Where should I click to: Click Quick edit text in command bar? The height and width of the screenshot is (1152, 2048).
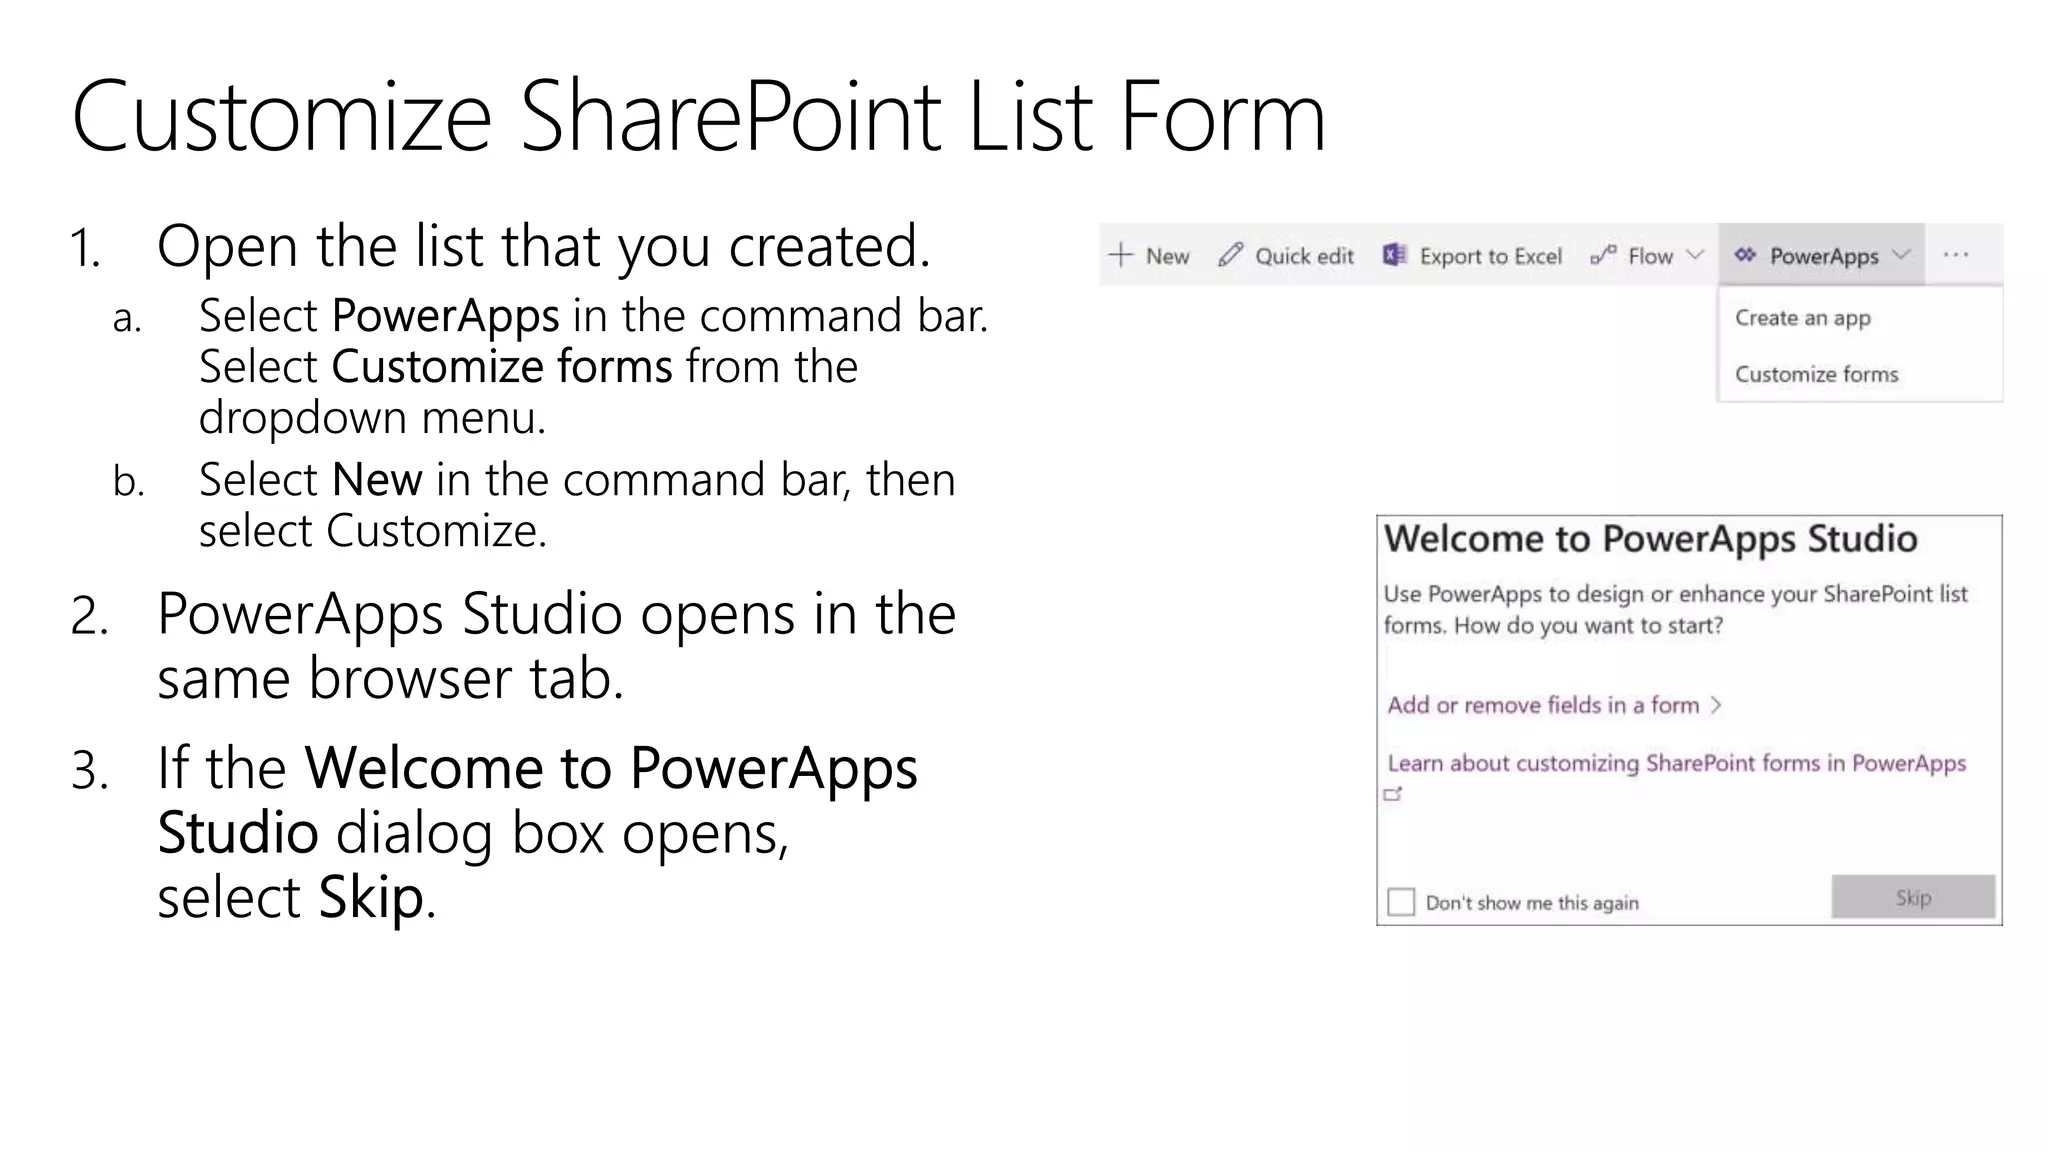[1304, 257]
